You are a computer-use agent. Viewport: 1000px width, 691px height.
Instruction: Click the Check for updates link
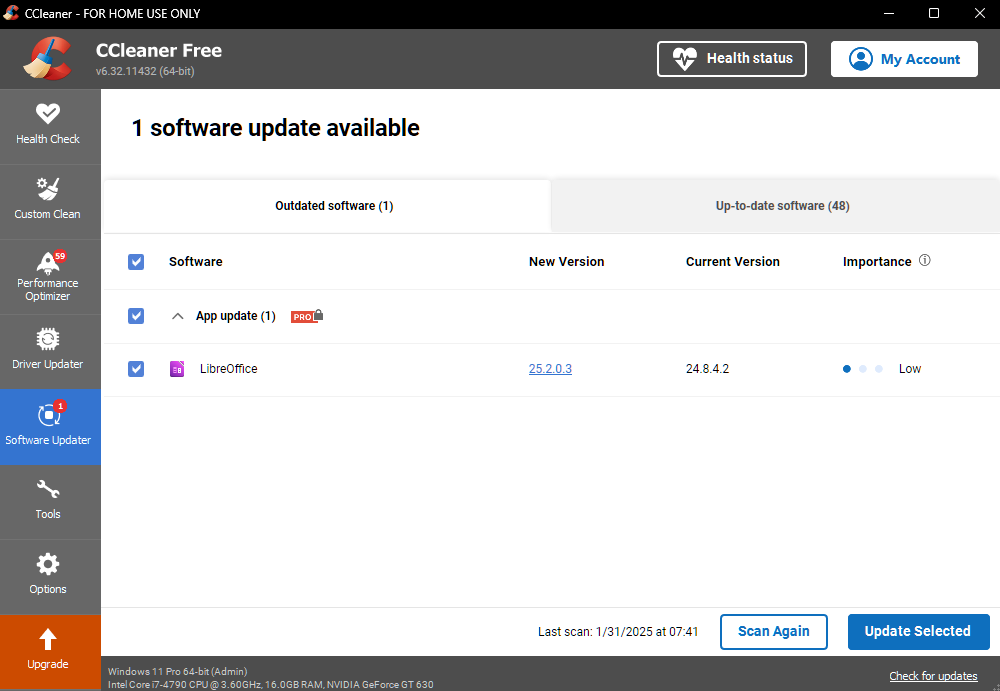[x=933, y=676]
